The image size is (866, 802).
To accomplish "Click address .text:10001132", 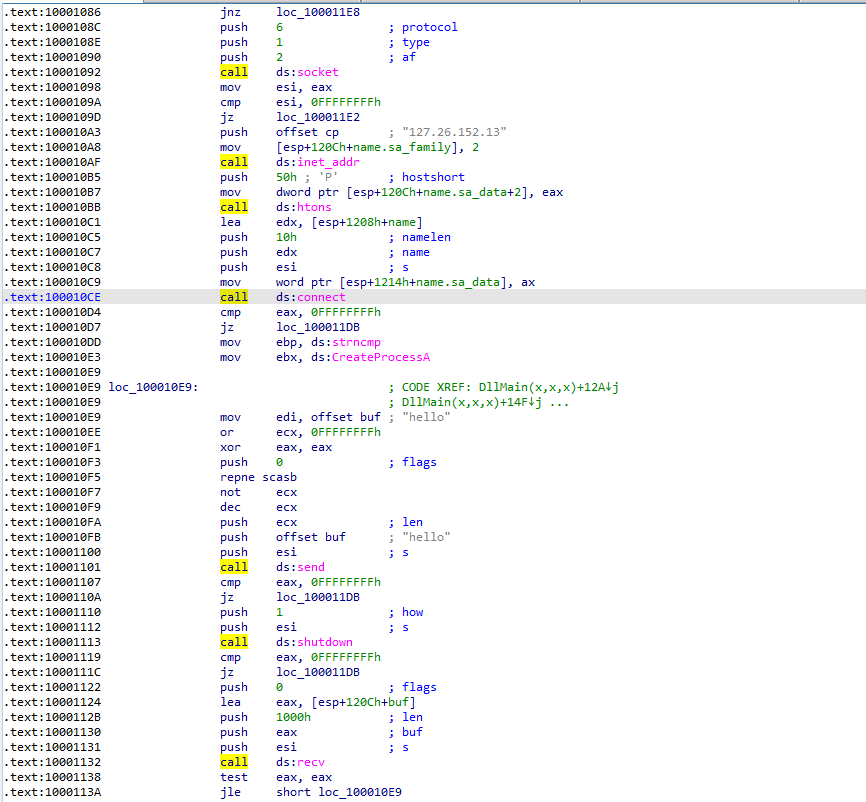I will 53,762.
